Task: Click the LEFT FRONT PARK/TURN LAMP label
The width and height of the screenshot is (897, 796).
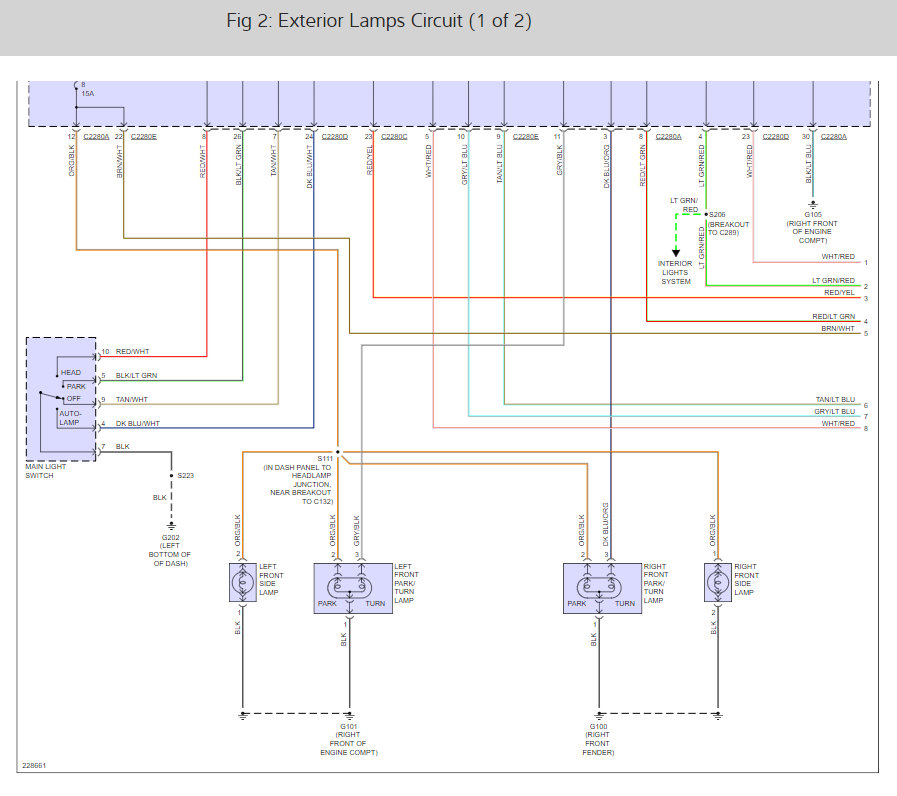Action: 406,583
